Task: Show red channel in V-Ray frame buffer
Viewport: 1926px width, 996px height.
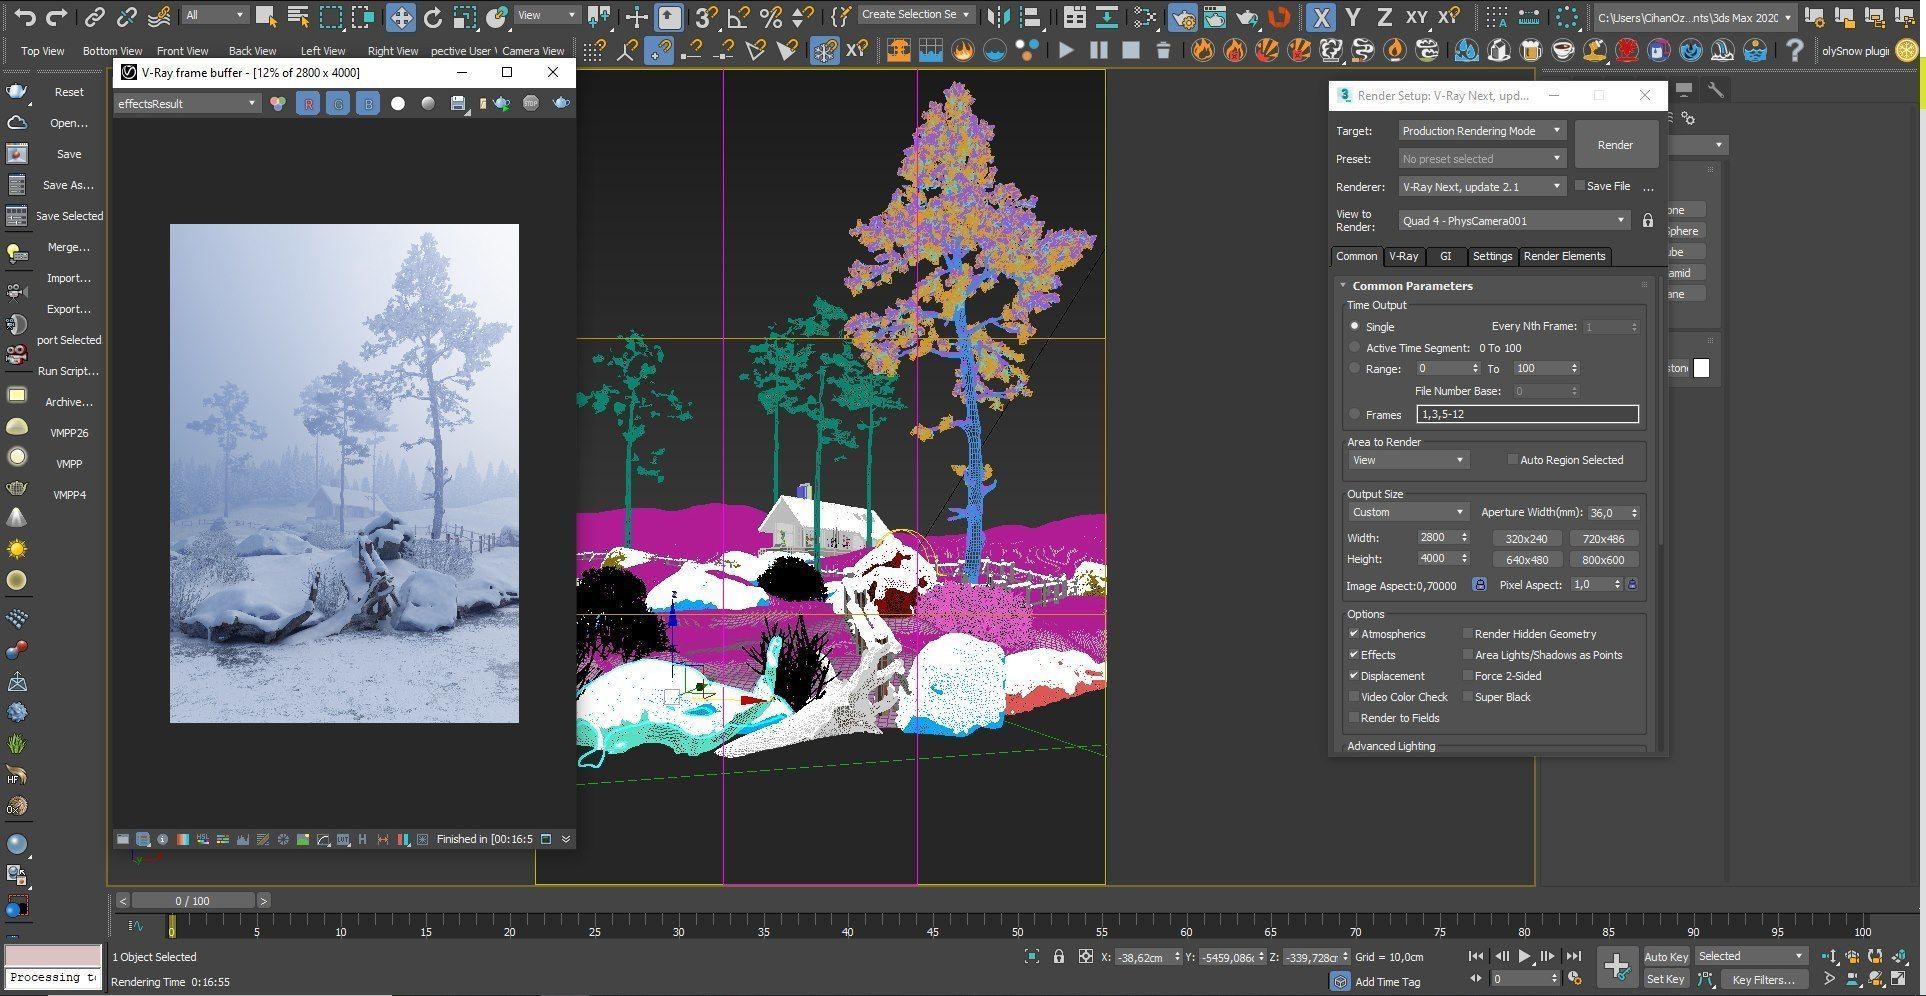Action: pos(308,103)
